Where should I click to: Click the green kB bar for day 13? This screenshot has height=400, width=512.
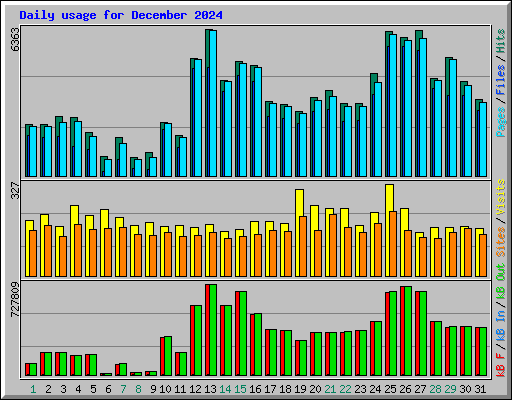click(x=213, y=330)
